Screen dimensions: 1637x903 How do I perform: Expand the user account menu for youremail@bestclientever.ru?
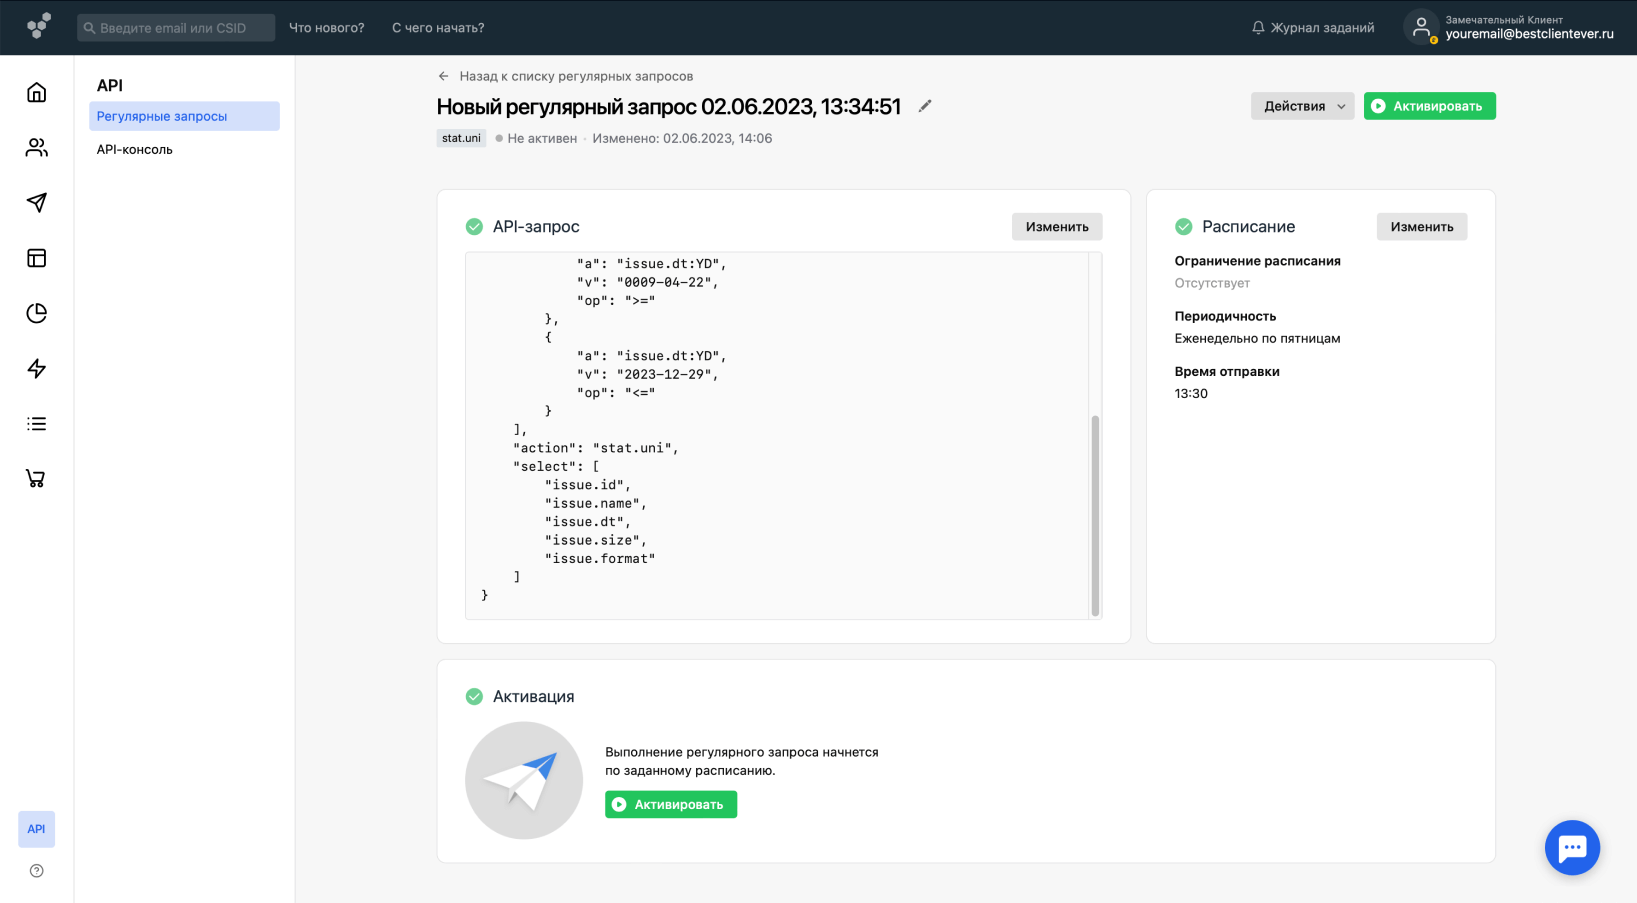1510,27
